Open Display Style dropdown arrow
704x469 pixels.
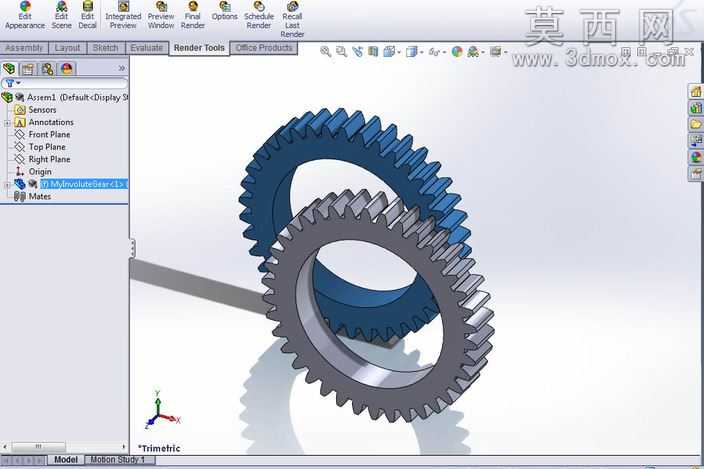coord(421,53)
